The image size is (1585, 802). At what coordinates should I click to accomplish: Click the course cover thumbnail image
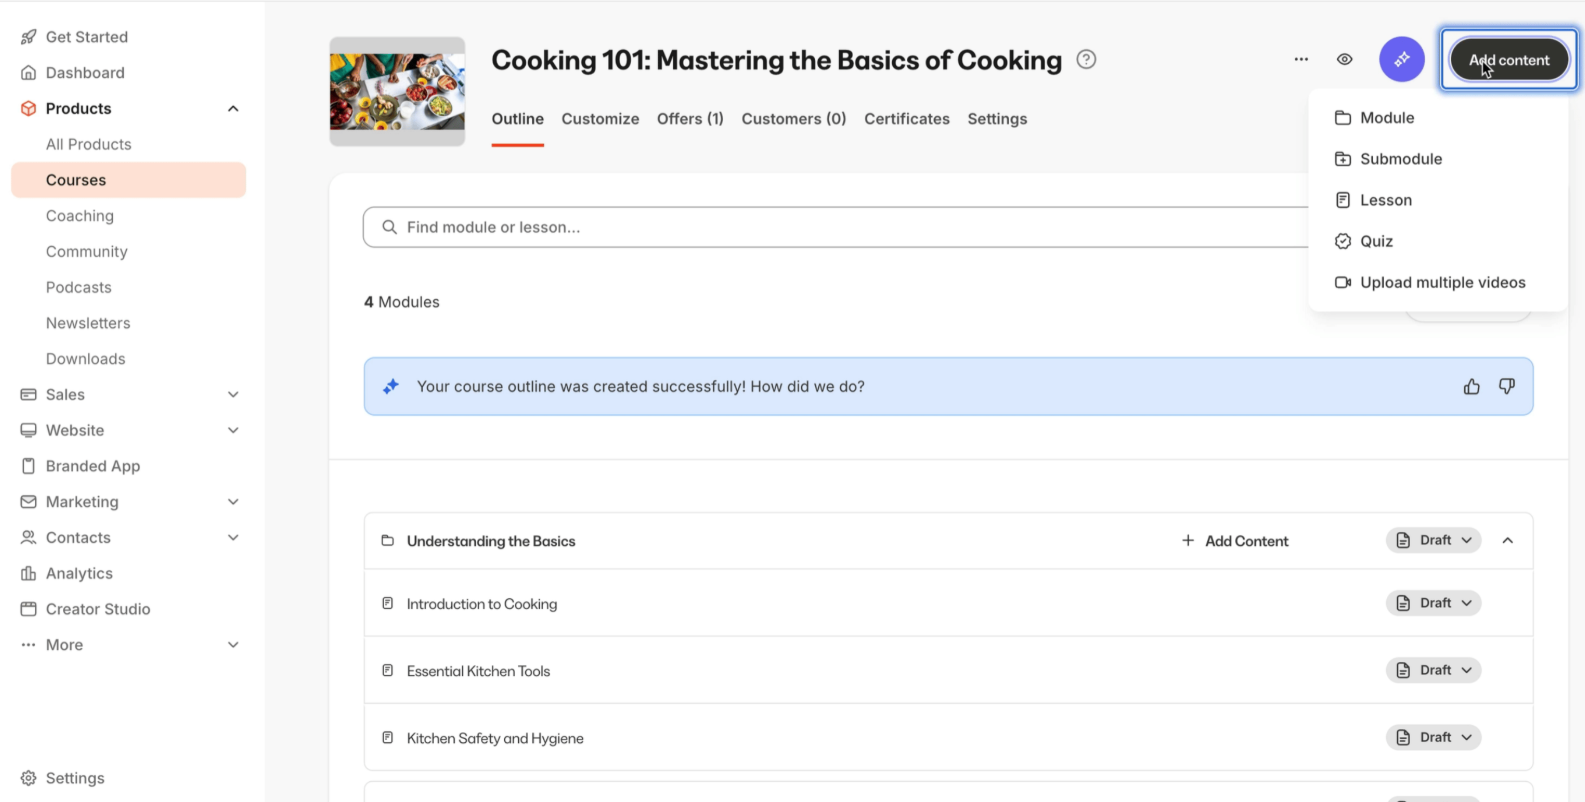click(397, 92)
